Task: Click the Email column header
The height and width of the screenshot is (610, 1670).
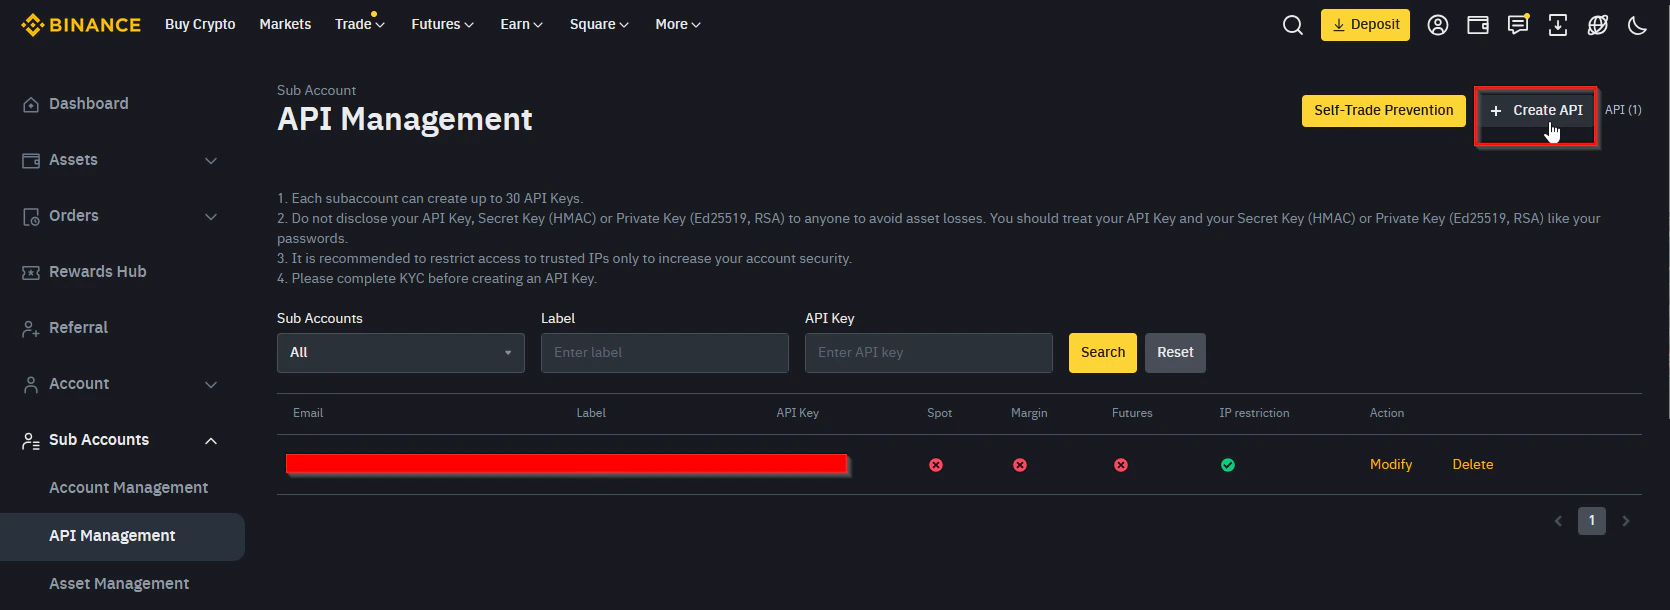Action: pos(308,413)
